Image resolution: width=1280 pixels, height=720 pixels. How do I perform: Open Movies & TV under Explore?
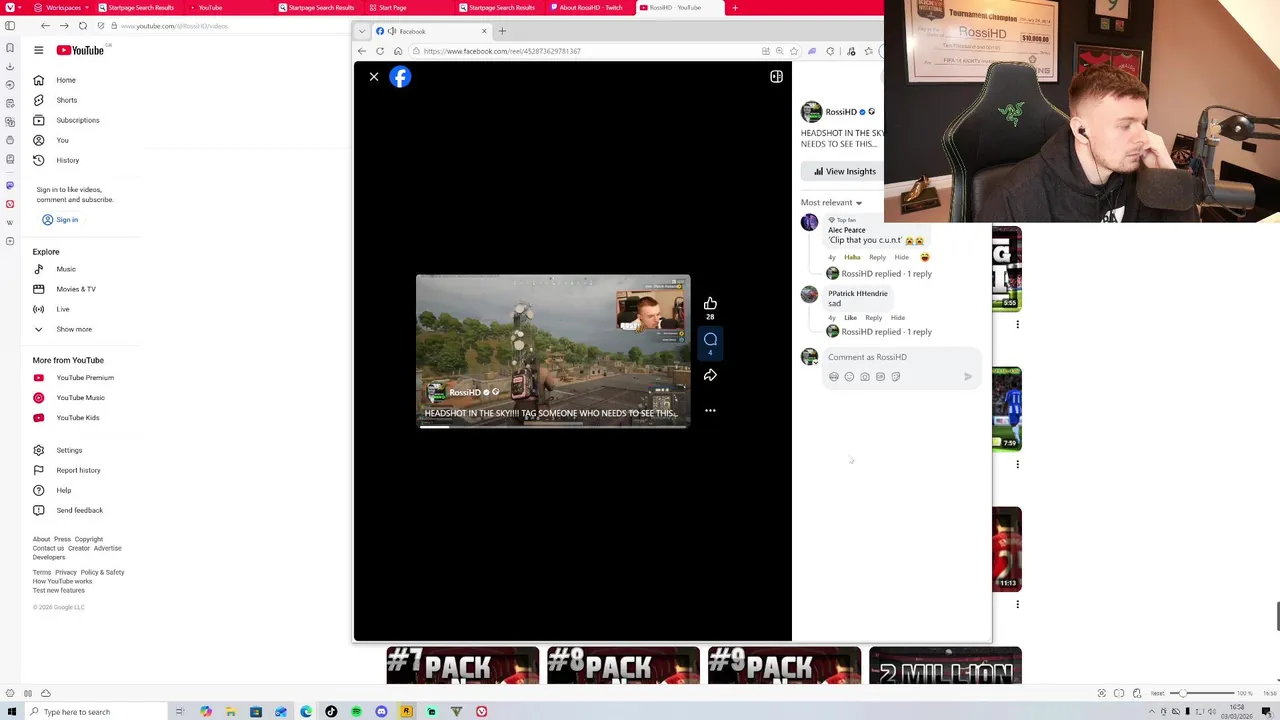[76, 289]
